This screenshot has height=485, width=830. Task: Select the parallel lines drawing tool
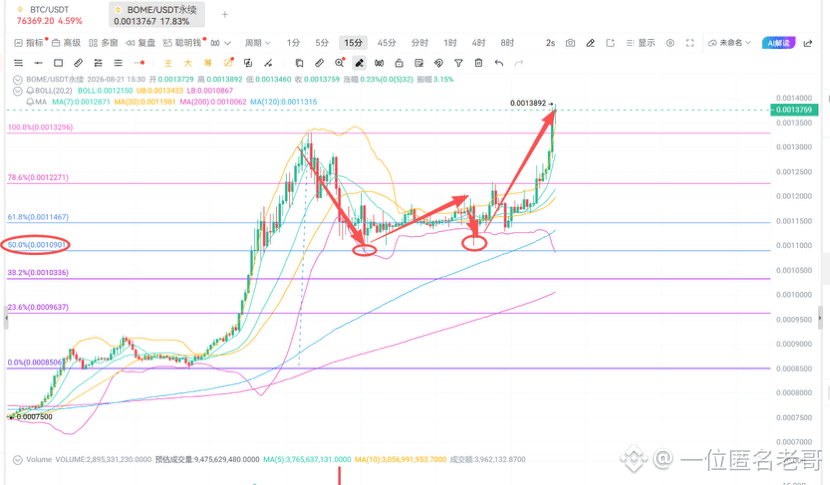point(118,63)
